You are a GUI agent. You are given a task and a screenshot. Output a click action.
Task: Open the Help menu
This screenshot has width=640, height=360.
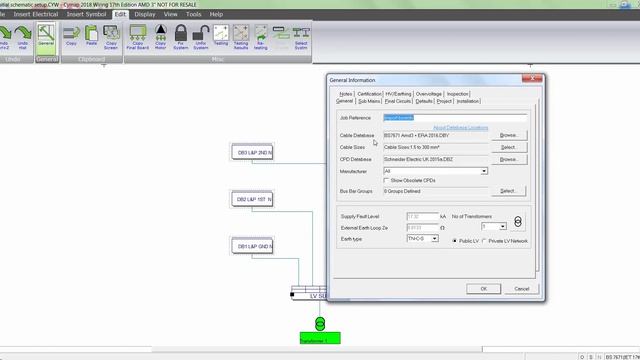pyautogui.click(x=216, y=14)
